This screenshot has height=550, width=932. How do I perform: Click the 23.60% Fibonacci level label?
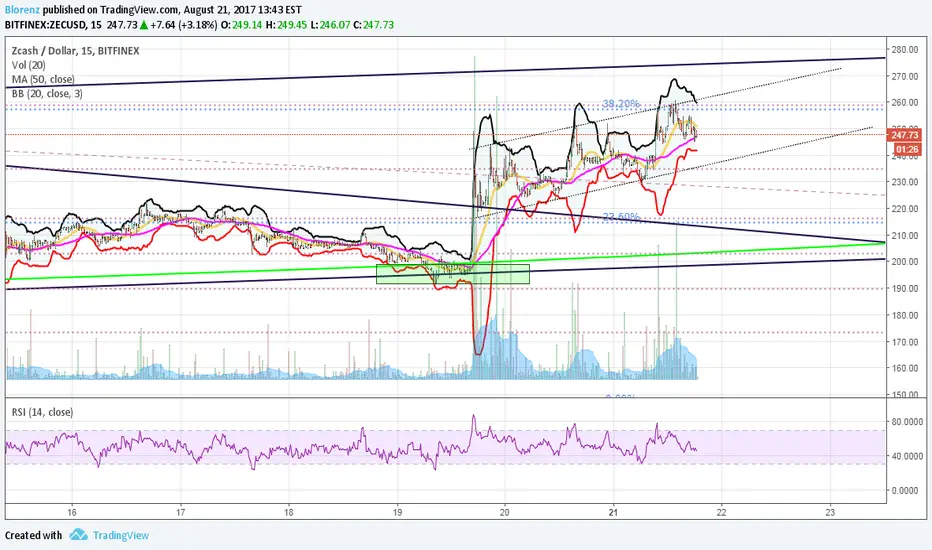point(621,217)
